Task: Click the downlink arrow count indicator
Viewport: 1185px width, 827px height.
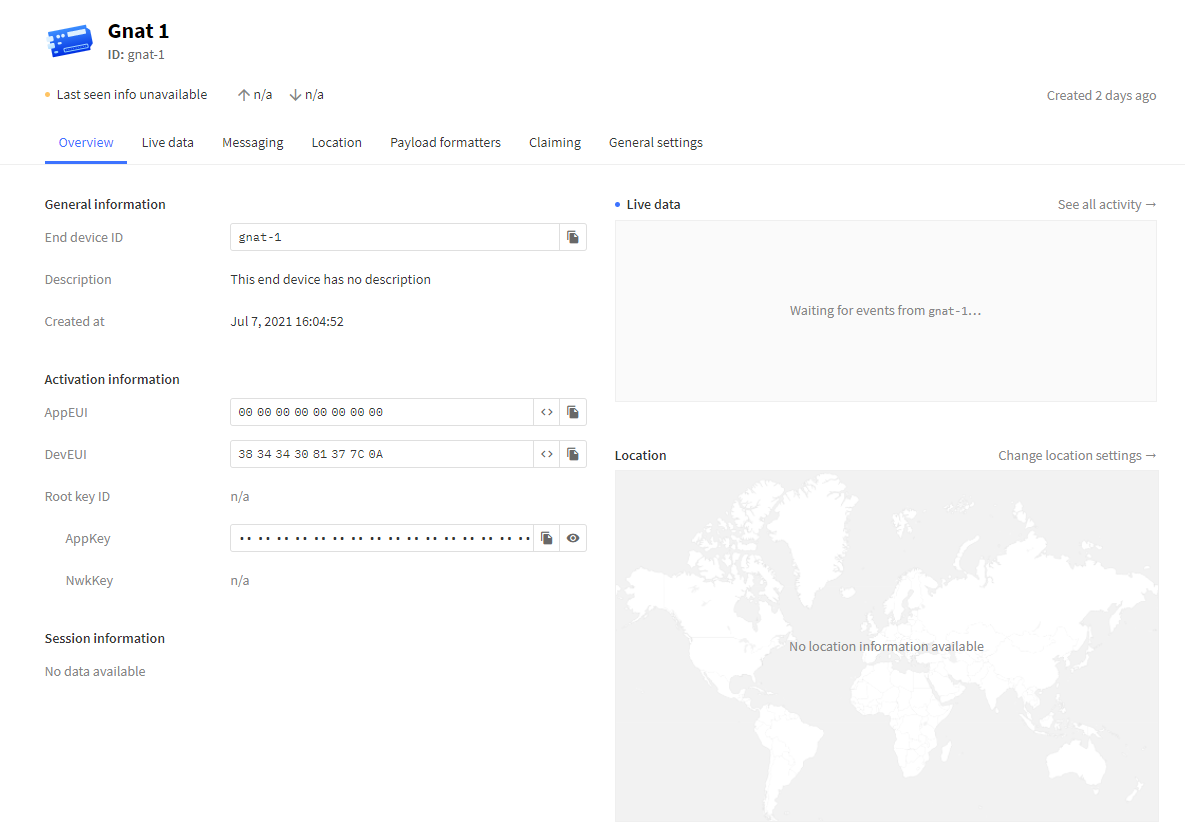Action: click(x=306, y=95)
